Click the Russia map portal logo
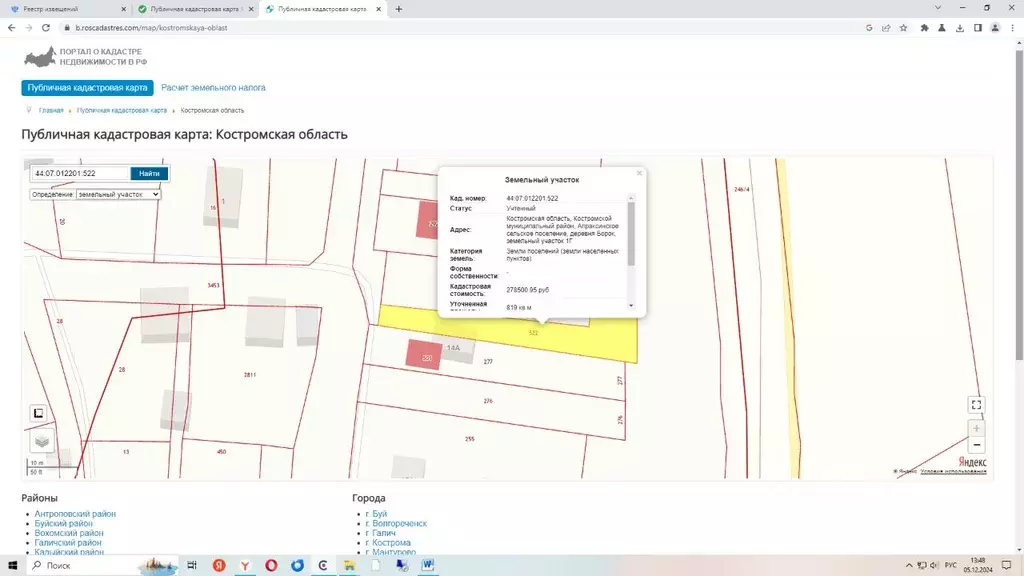 [40, 57]
